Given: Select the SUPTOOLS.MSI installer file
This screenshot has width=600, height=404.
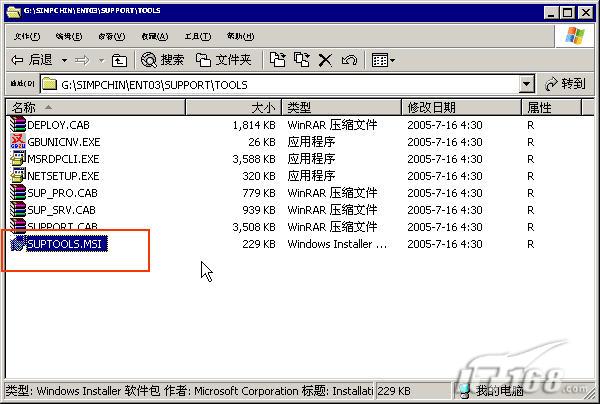Looking at the screenshot, I should [66, 244].
